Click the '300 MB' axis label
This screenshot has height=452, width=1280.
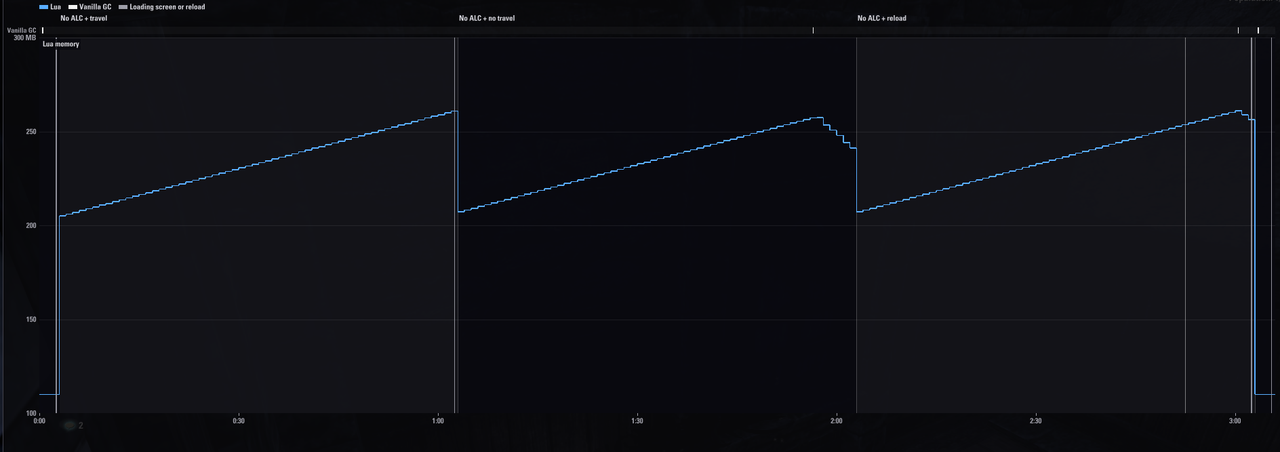(25, 37)
